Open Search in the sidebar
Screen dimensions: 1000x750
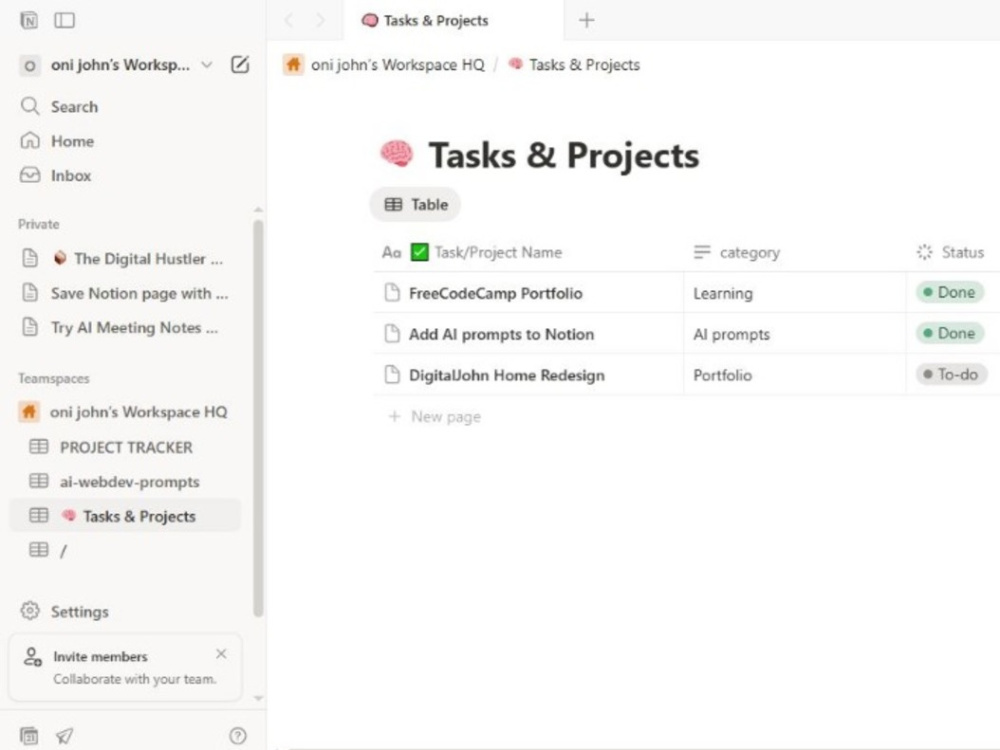click(75, 107)
